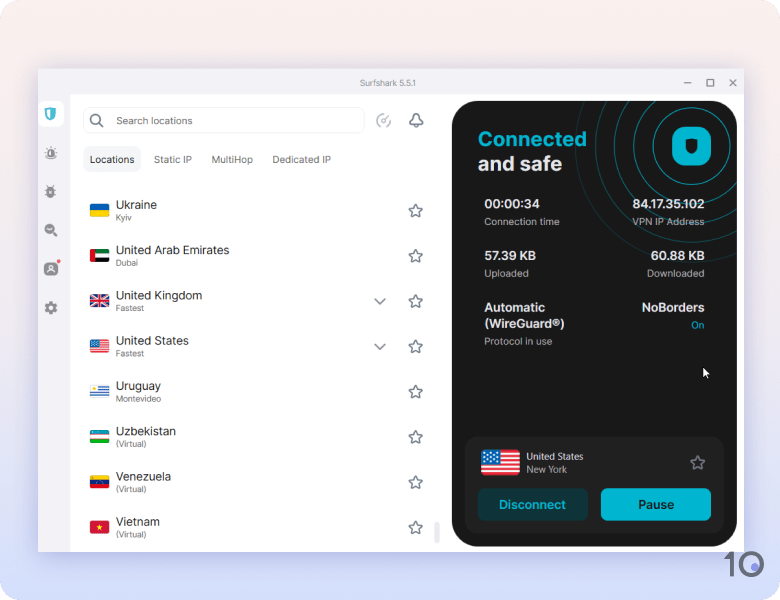780x600 pixels.
Task: Open the Antivirus bug sidebar icon
Action: [51, 192]
